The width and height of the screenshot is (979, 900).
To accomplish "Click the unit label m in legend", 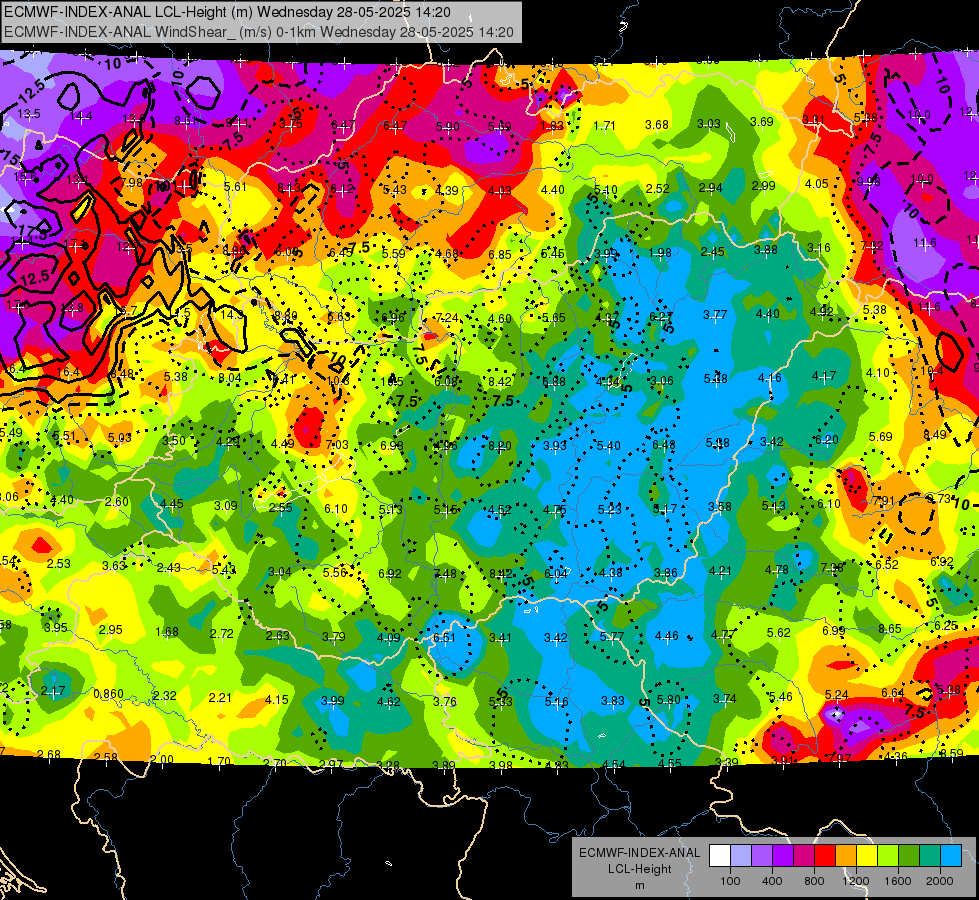I will coord(639,886).
